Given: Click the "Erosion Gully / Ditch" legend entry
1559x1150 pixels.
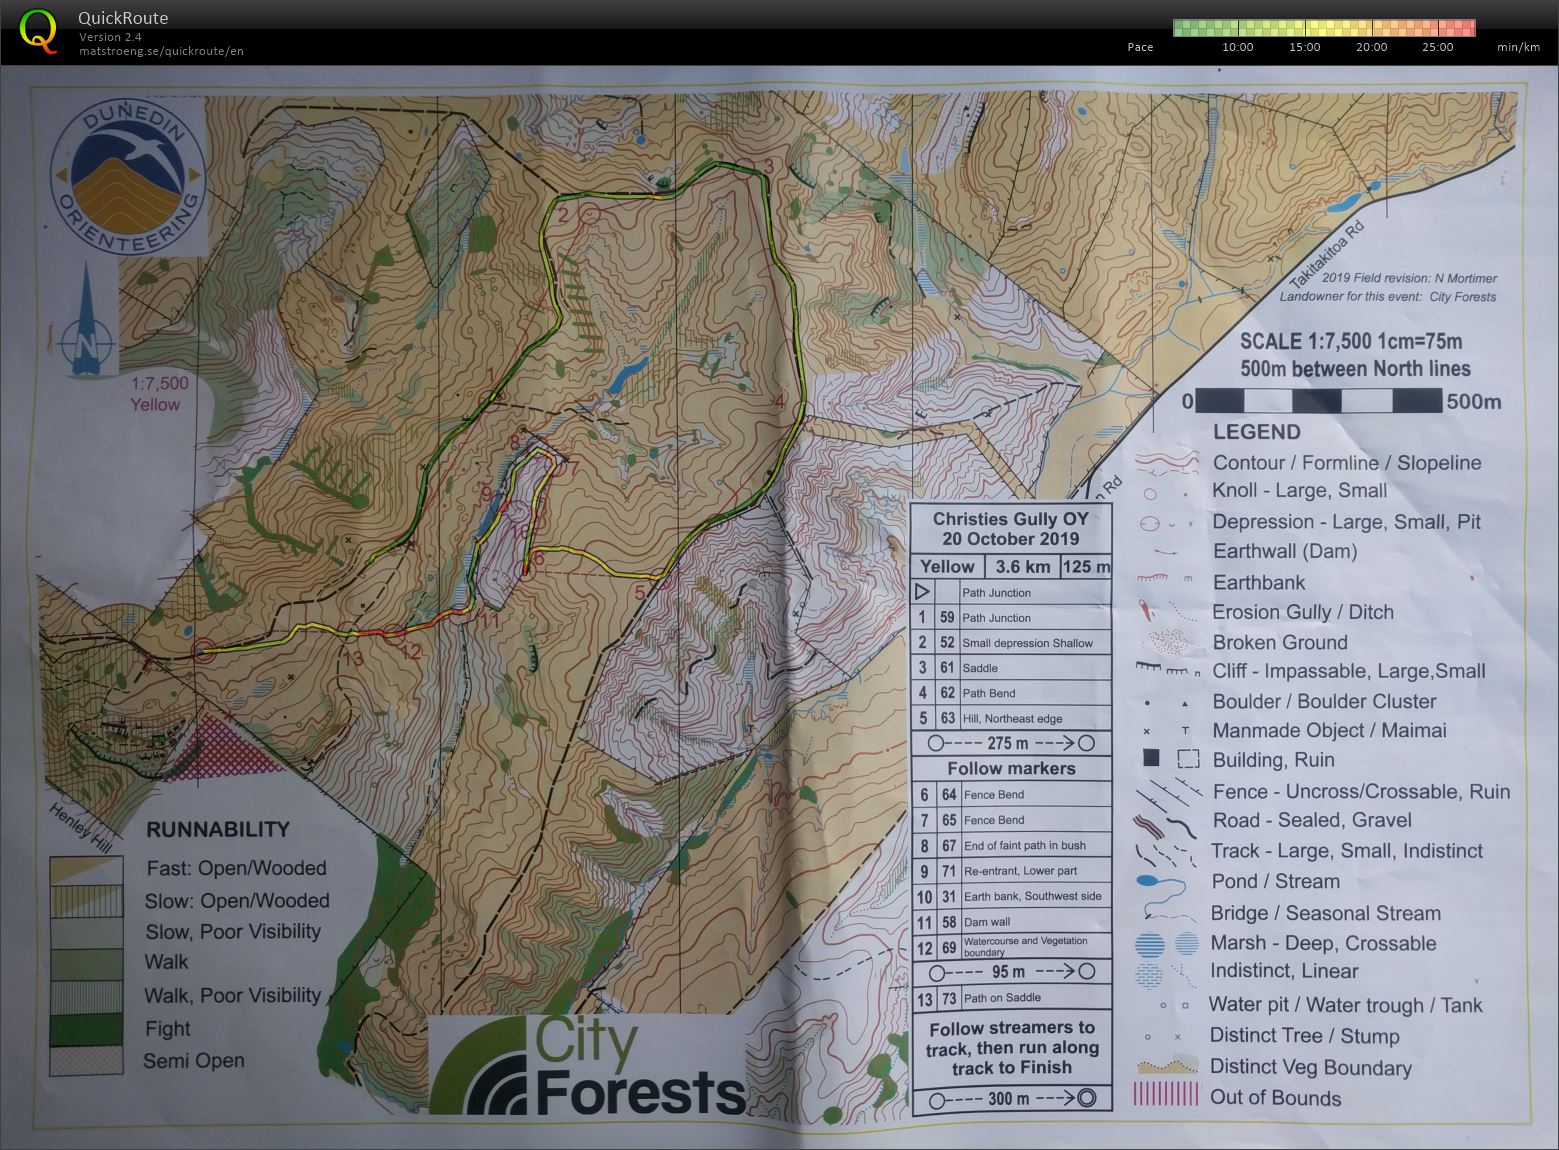Looking at the screenshot, I should point(1302,612).
